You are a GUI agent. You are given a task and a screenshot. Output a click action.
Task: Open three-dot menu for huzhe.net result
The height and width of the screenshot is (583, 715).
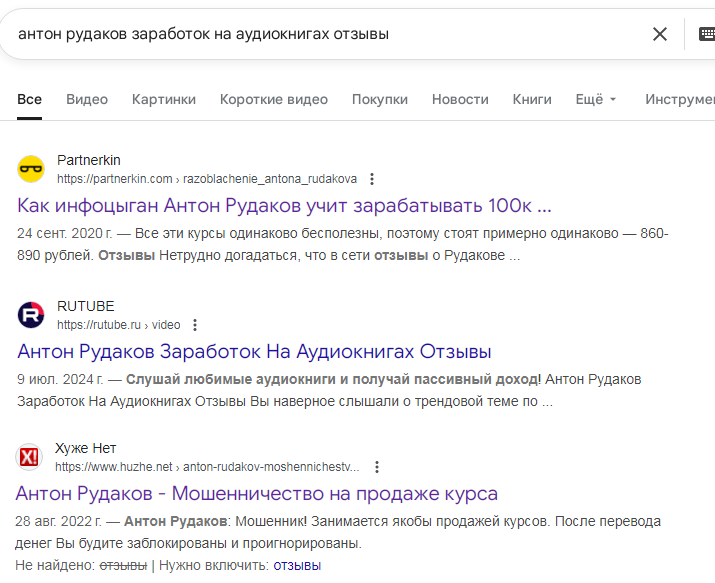[x=377, y=467]
